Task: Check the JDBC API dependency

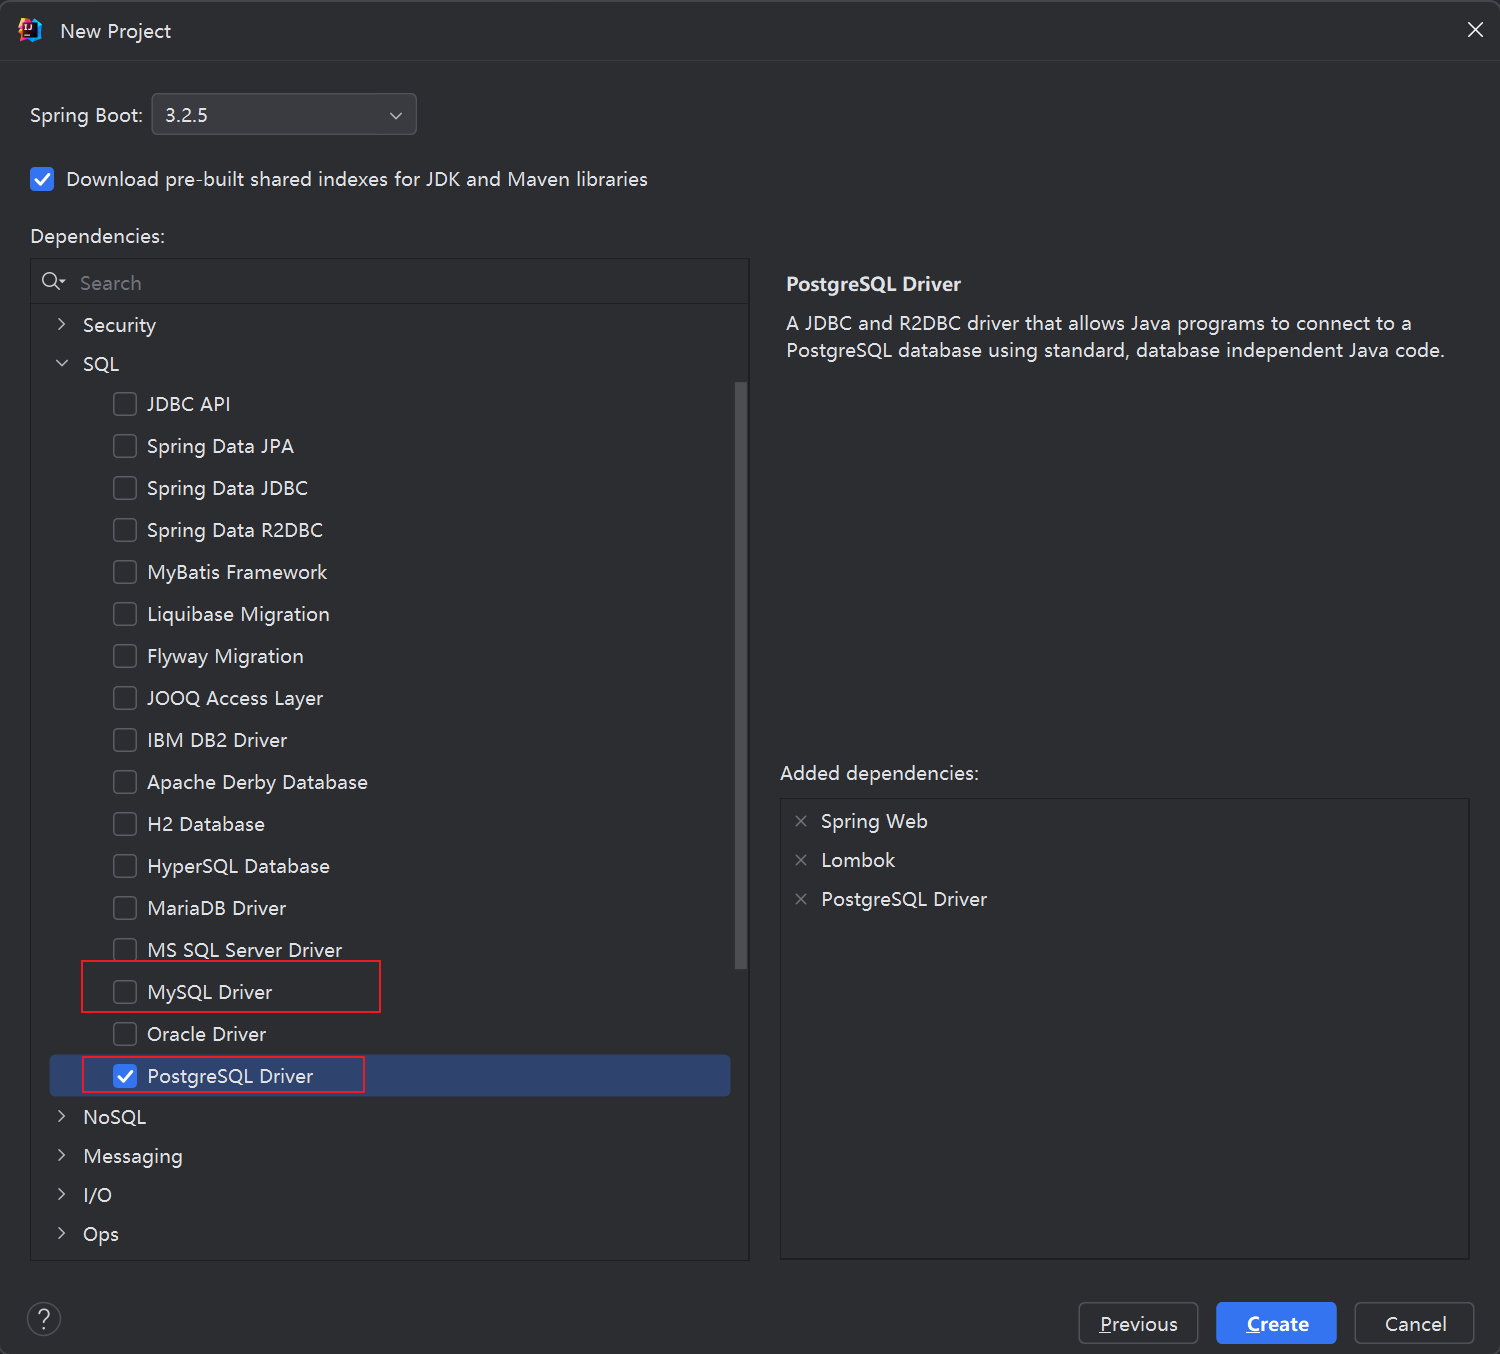Action: [125, 404]
